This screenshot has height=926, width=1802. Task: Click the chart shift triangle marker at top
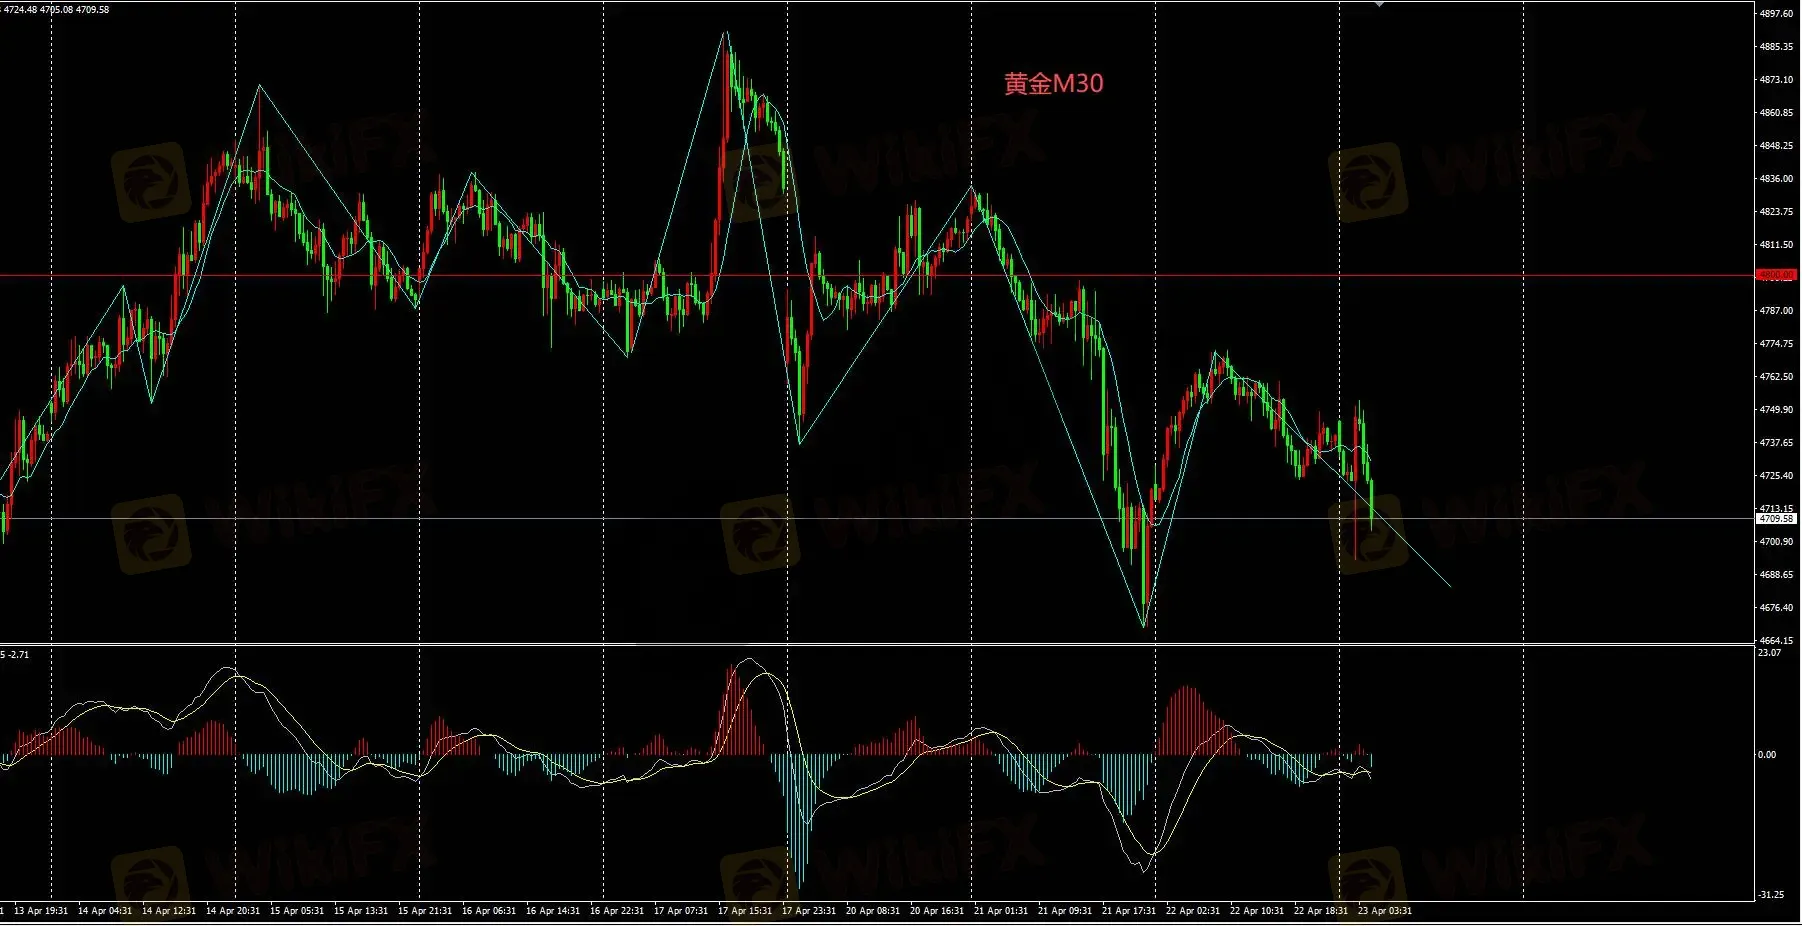coord(1379,5)
